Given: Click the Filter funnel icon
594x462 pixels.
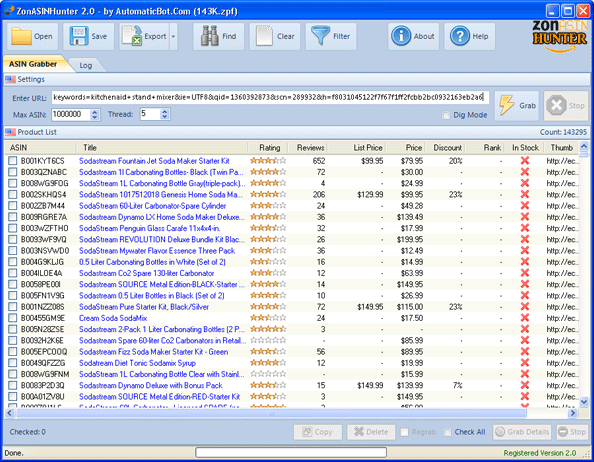Looking at the screenshot, I should (x=320, y=36).
